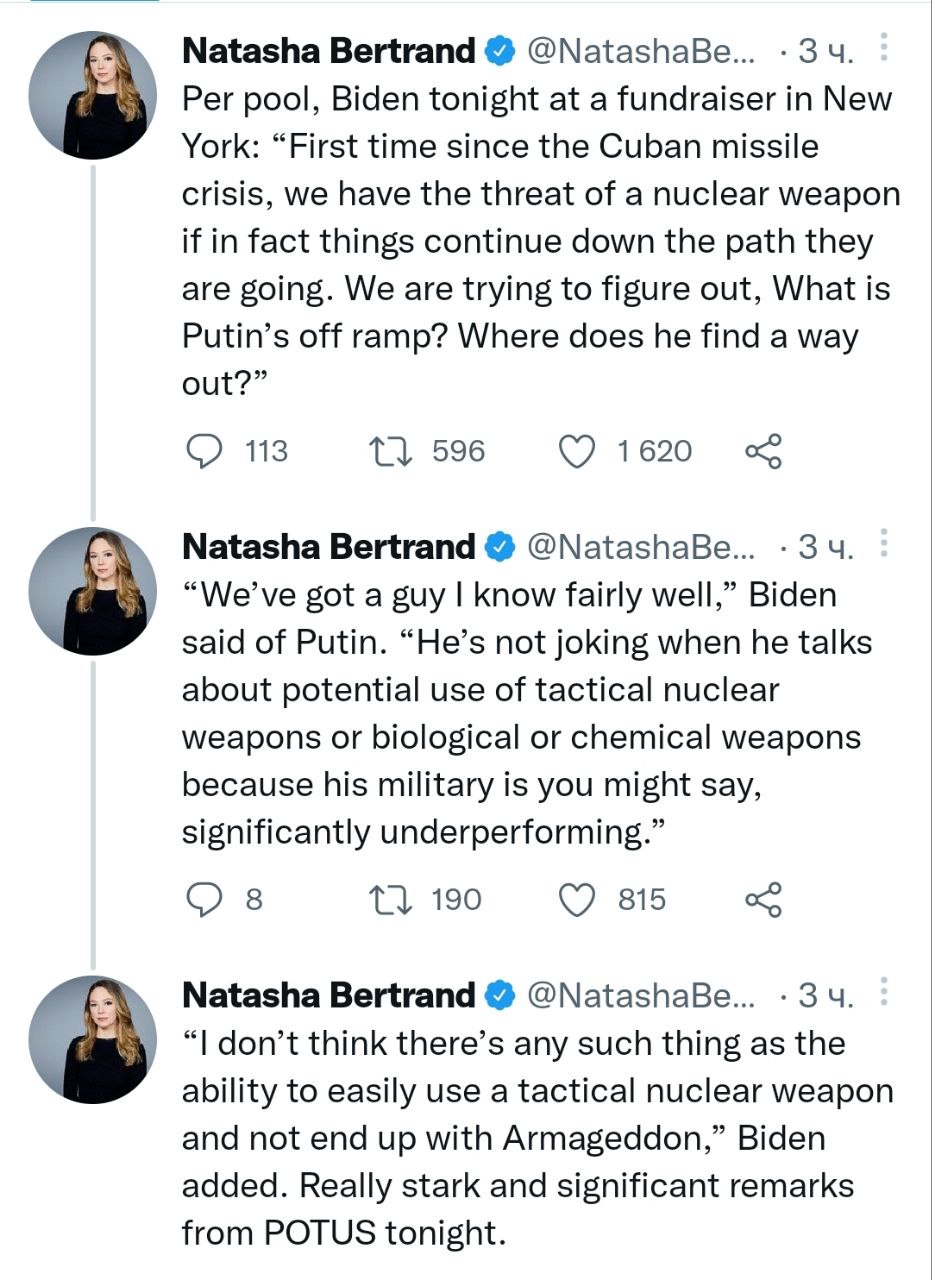Screen dimensions: 932x1280
Task: Open the profile photo on second tweet
Action: (92, 591)
